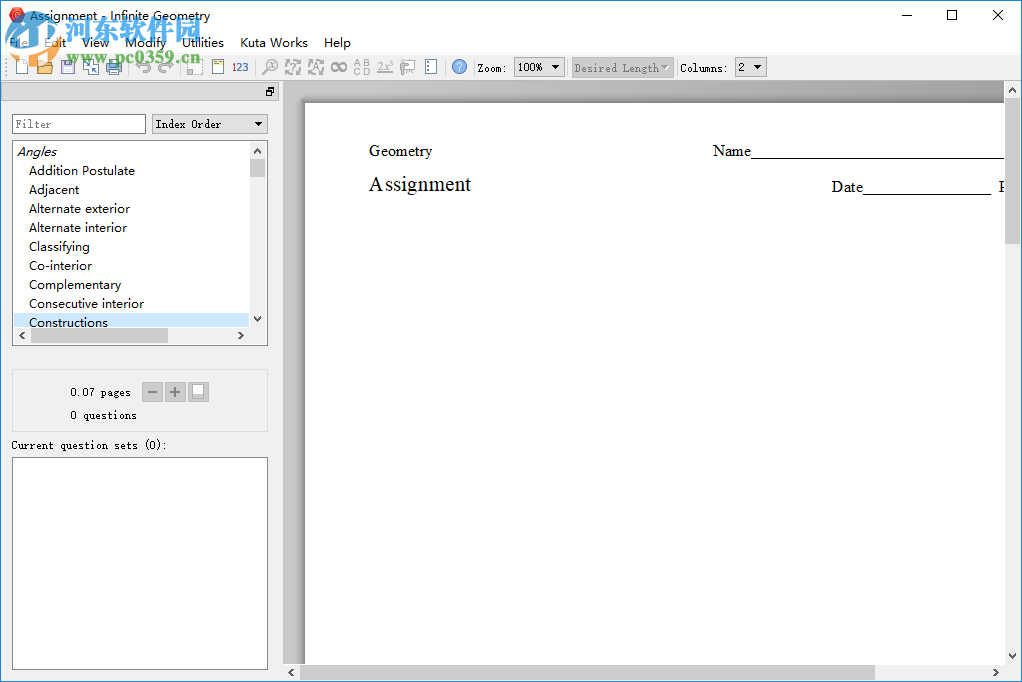The image size is (1022, 682).
Task: Click topic list scroll down arrow
Action: [257, 319]
